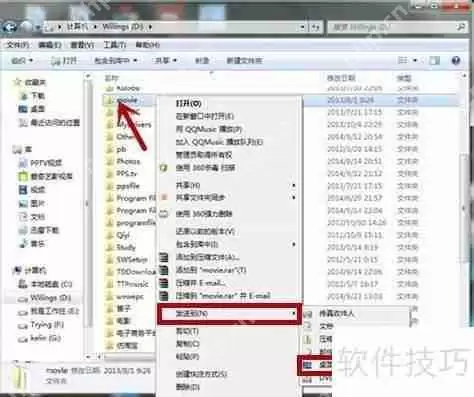Open recent pages dropdown beside forward button
Screen dimensions: 474x397
tap(39, 27)
